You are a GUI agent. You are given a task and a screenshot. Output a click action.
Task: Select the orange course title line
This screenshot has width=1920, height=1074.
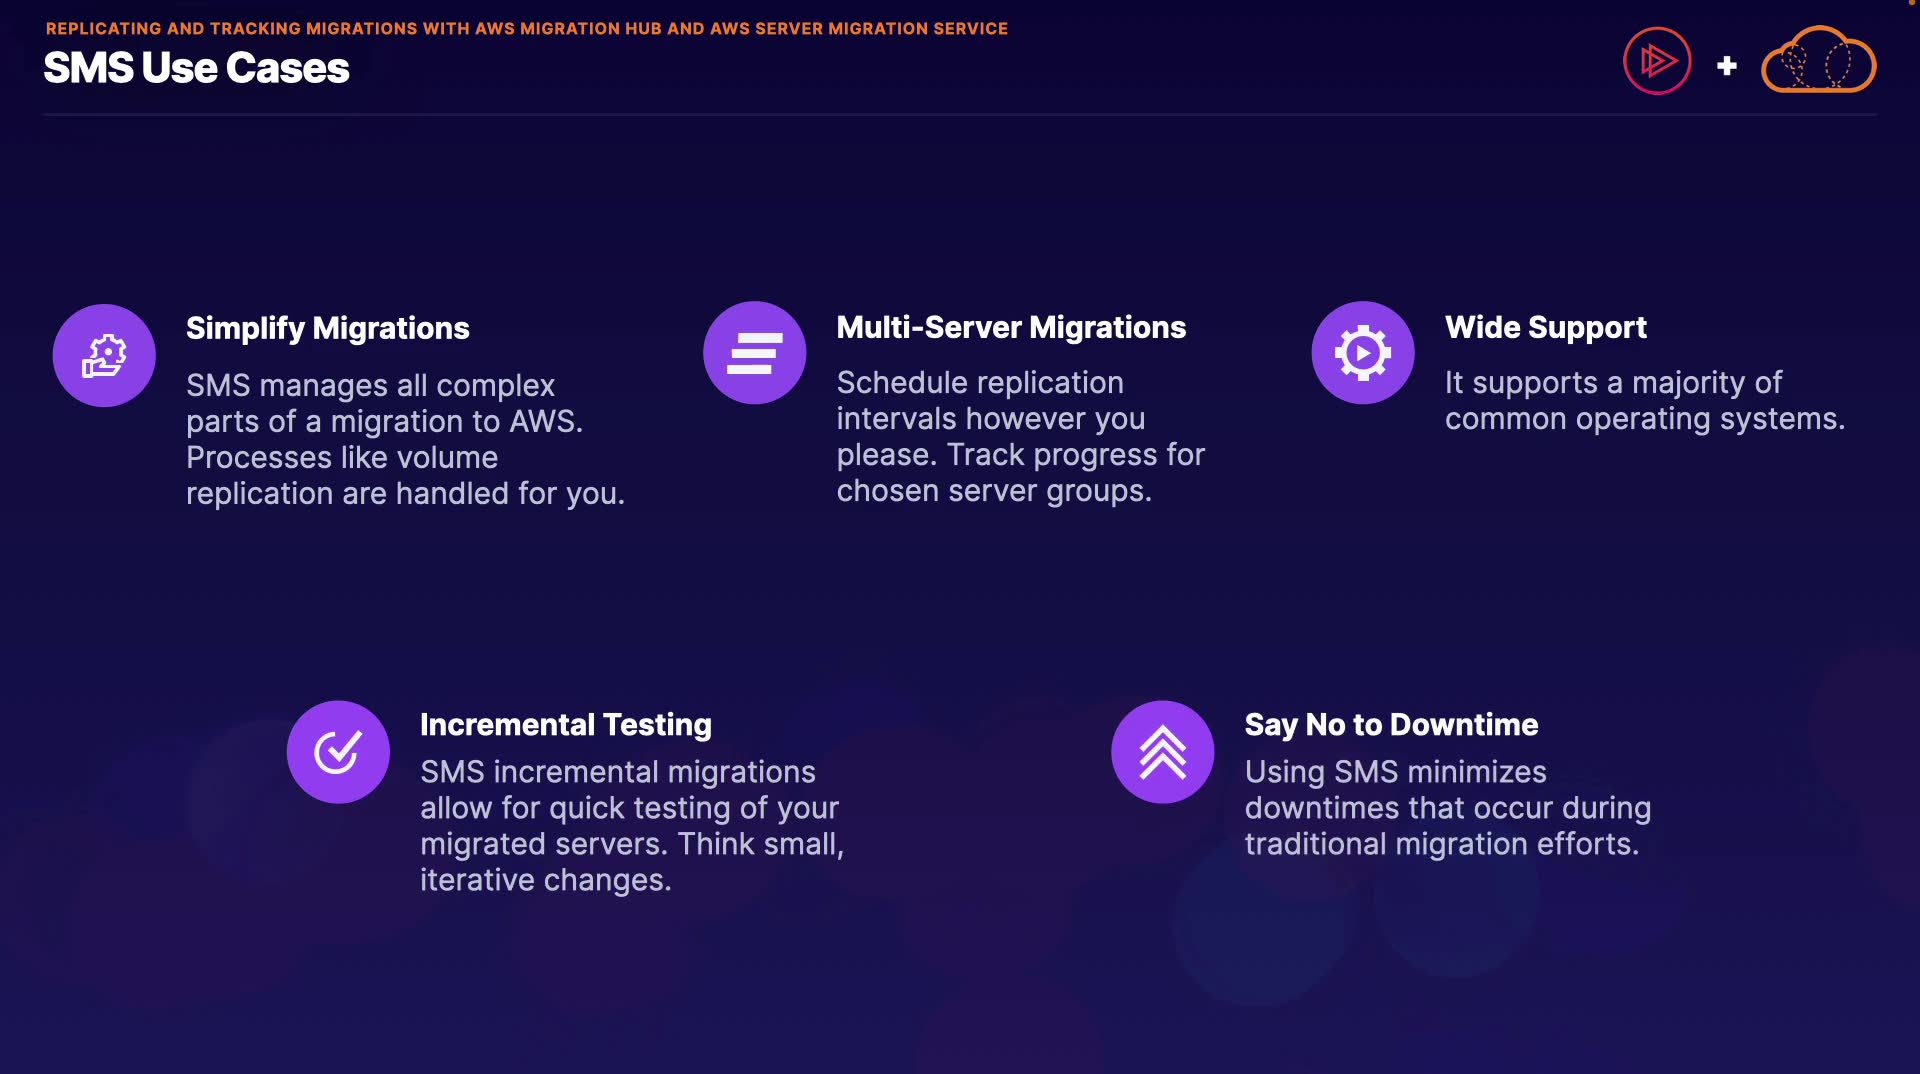click(527, 28)
